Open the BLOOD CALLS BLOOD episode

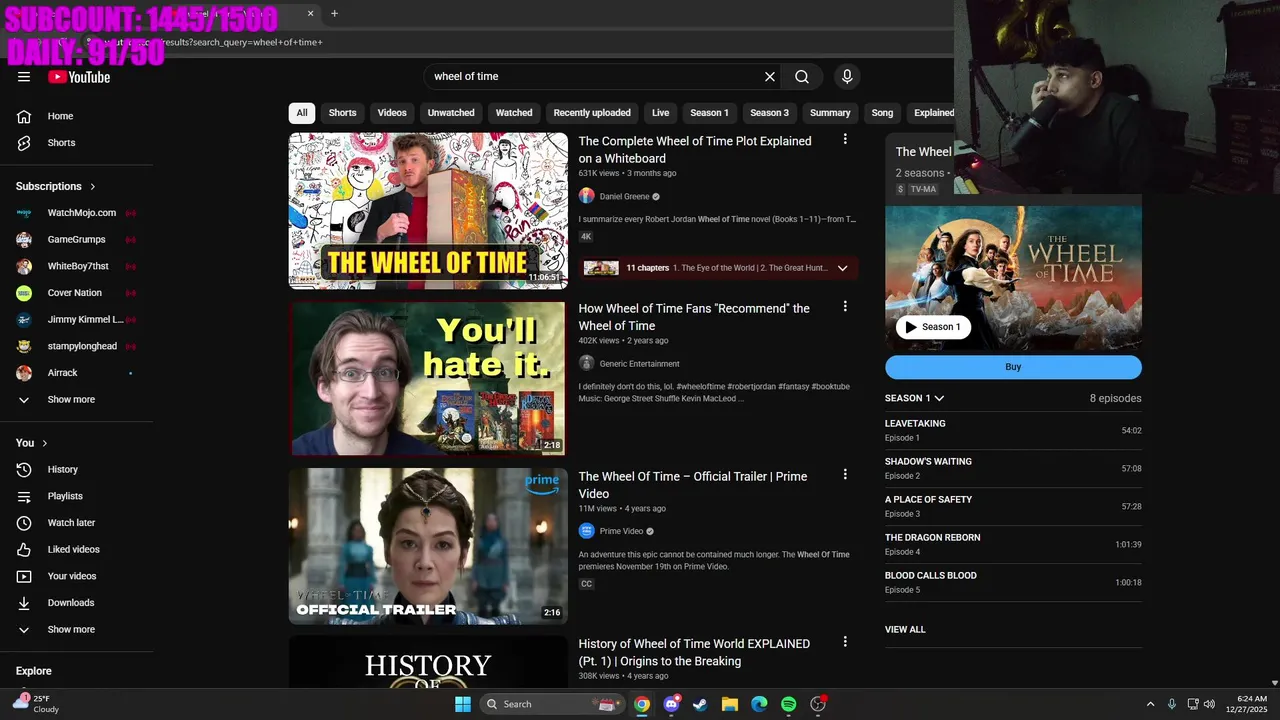[1013, 583]
